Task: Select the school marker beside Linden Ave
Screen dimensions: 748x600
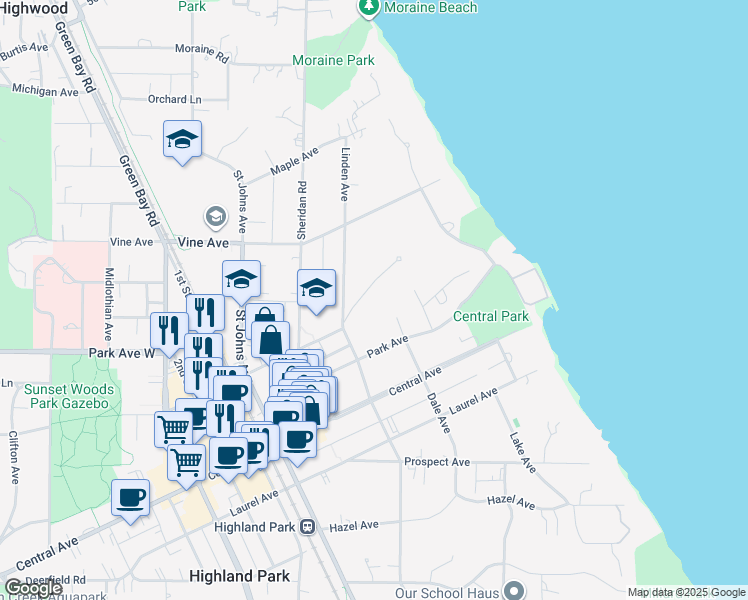Action: (x=316, y=290)
